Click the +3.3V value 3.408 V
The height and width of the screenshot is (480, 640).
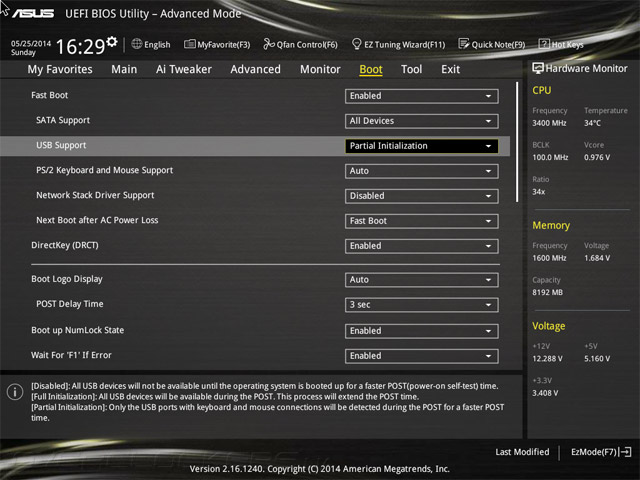coord(545,393)
